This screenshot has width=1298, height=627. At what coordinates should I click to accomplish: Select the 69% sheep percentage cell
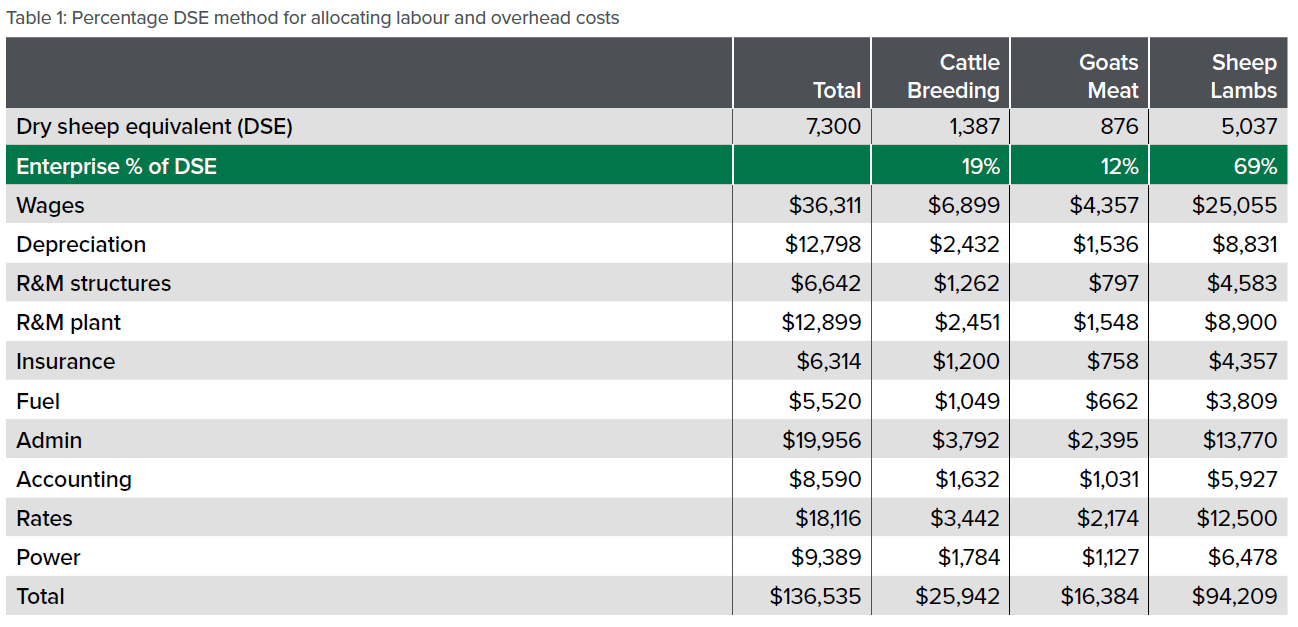1255,166
